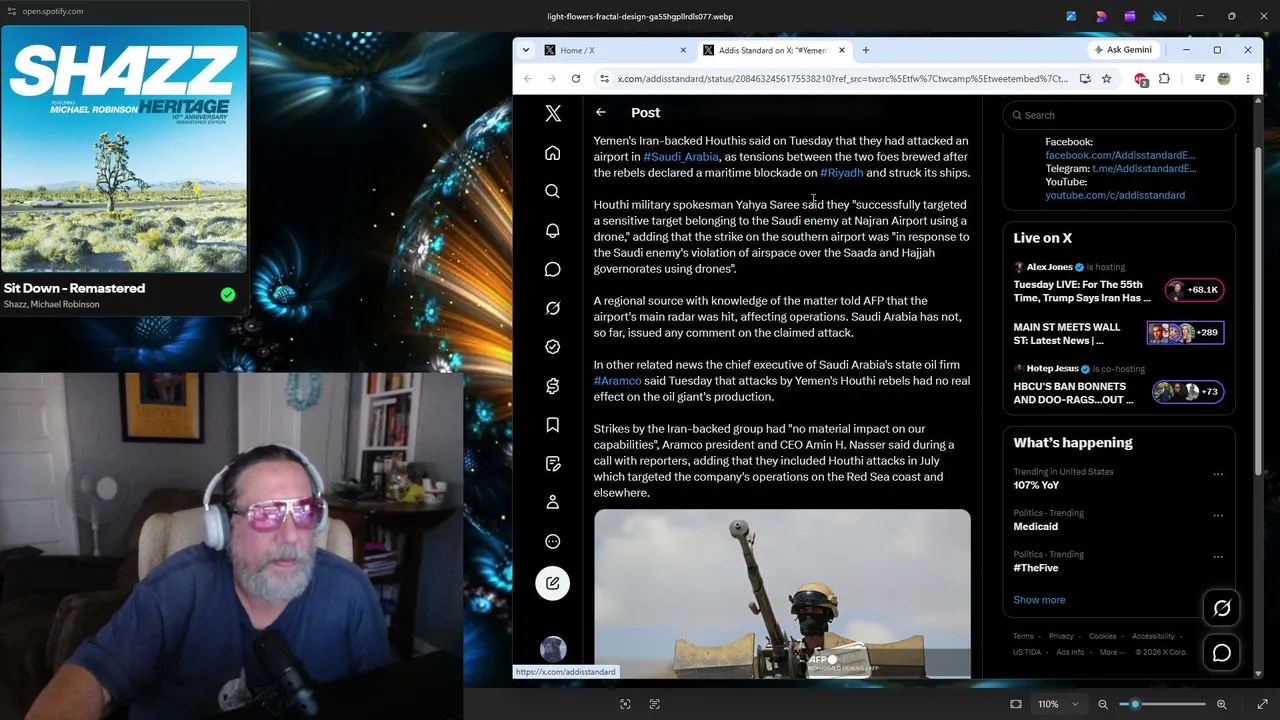Open the #Riyadh hashtag link
Screen dimensions: 1280x720
click(841, 173)
